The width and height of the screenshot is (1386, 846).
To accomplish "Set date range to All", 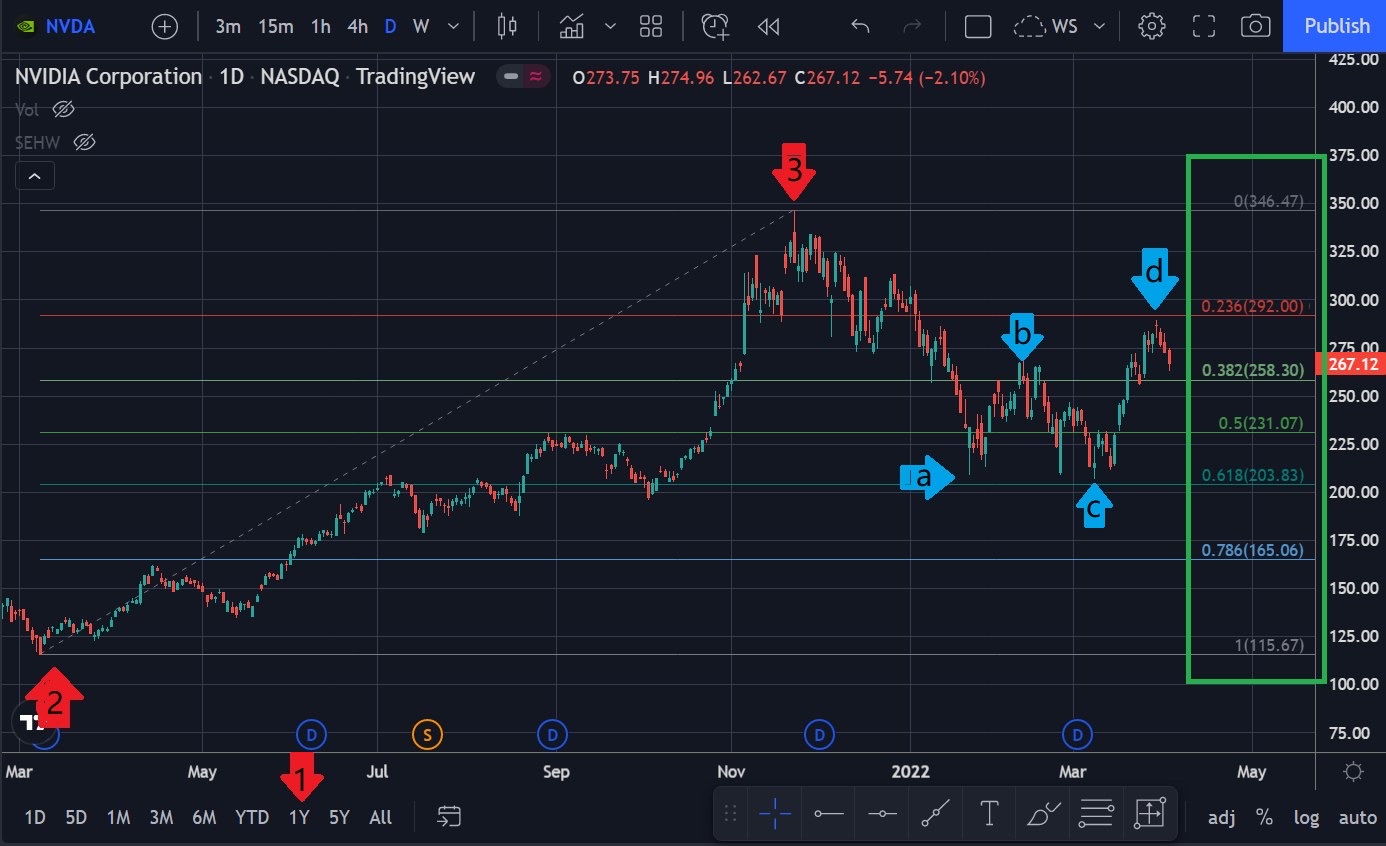I will point(381,817).
